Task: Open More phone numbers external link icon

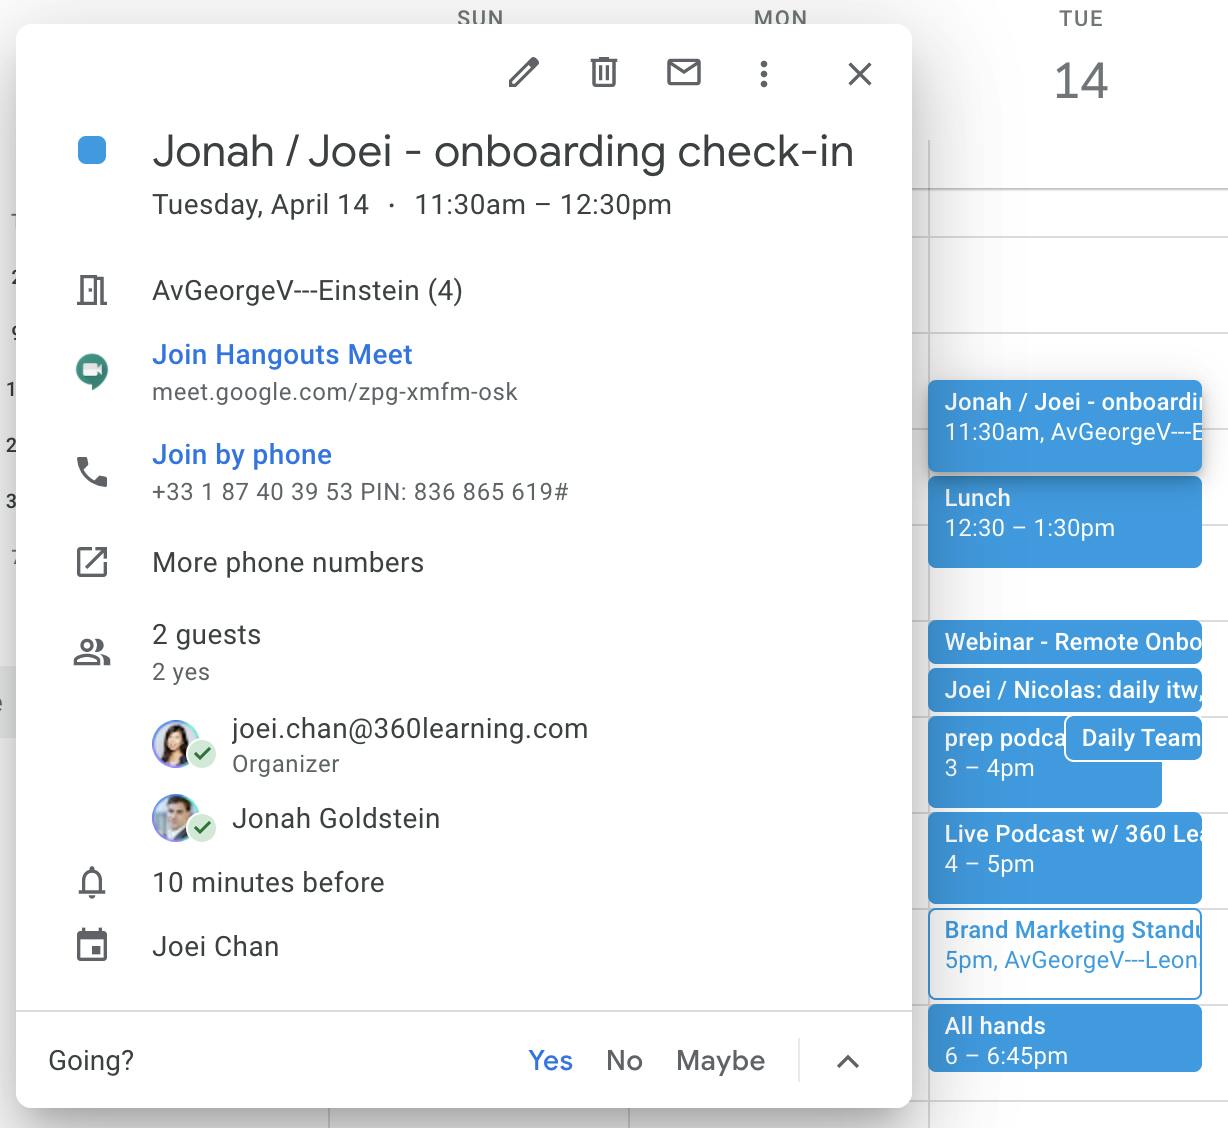Action: coord(92,562)
